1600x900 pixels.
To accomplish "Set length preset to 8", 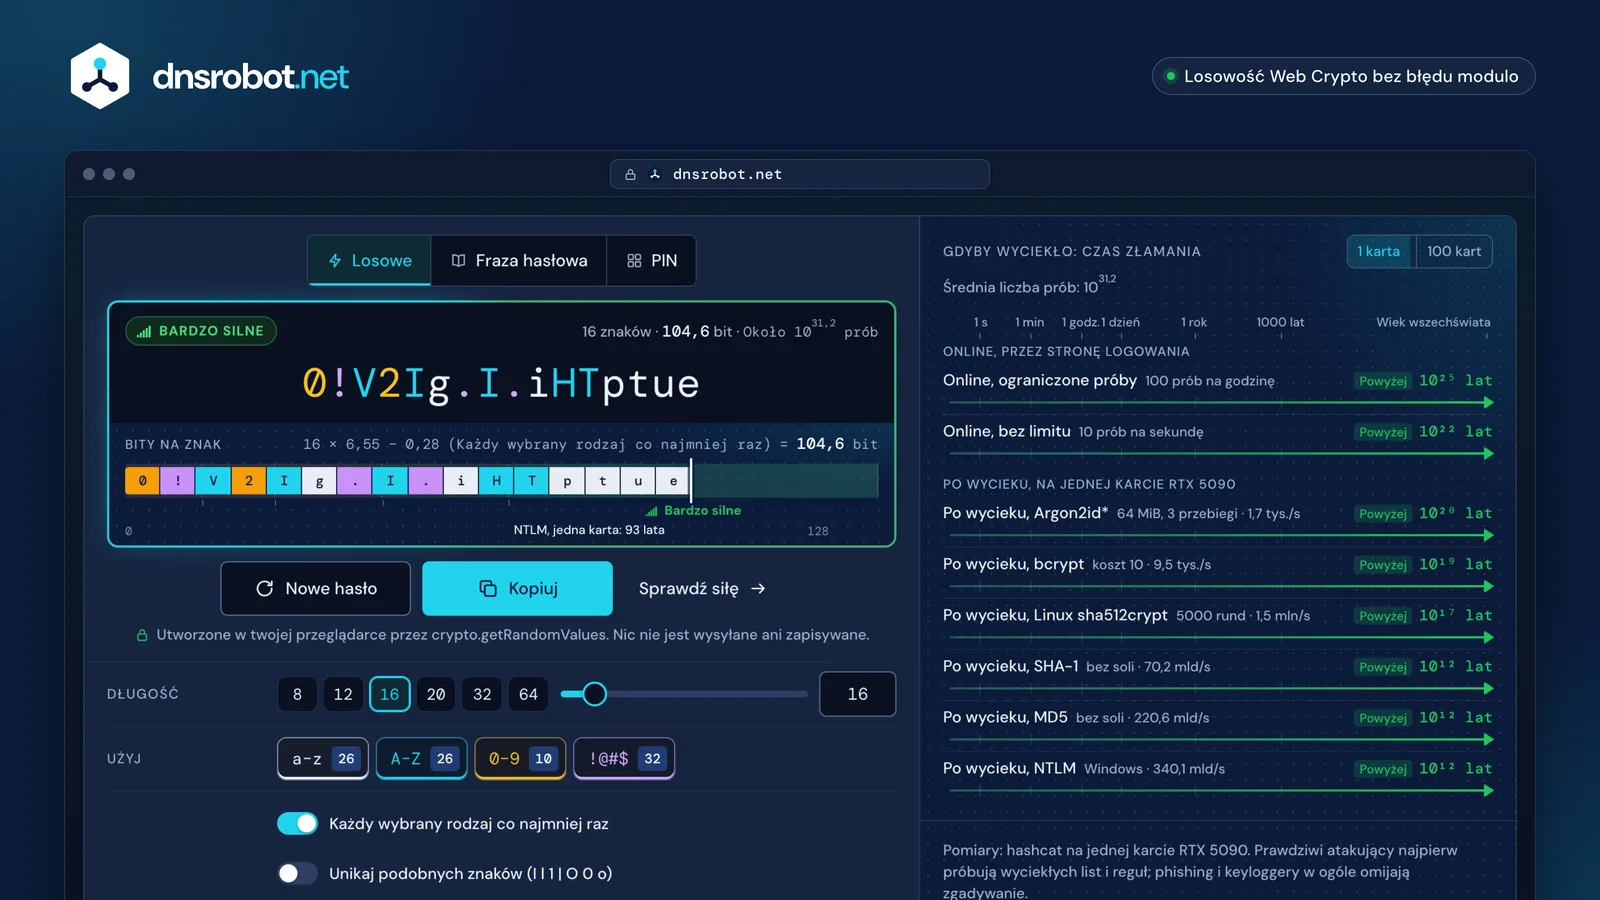I will tap(297, 694).
